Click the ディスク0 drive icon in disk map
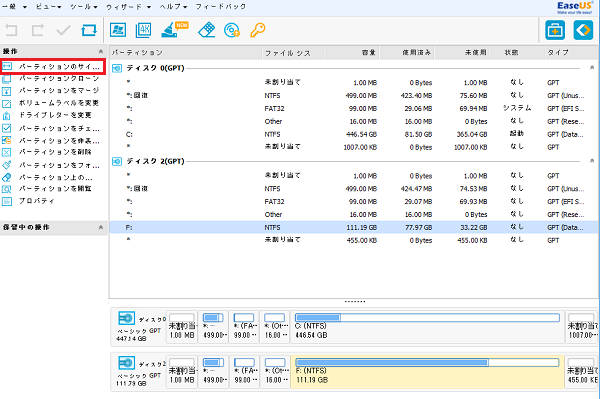Viewport: 600px width, 399px height. click(x=126, y=318)
